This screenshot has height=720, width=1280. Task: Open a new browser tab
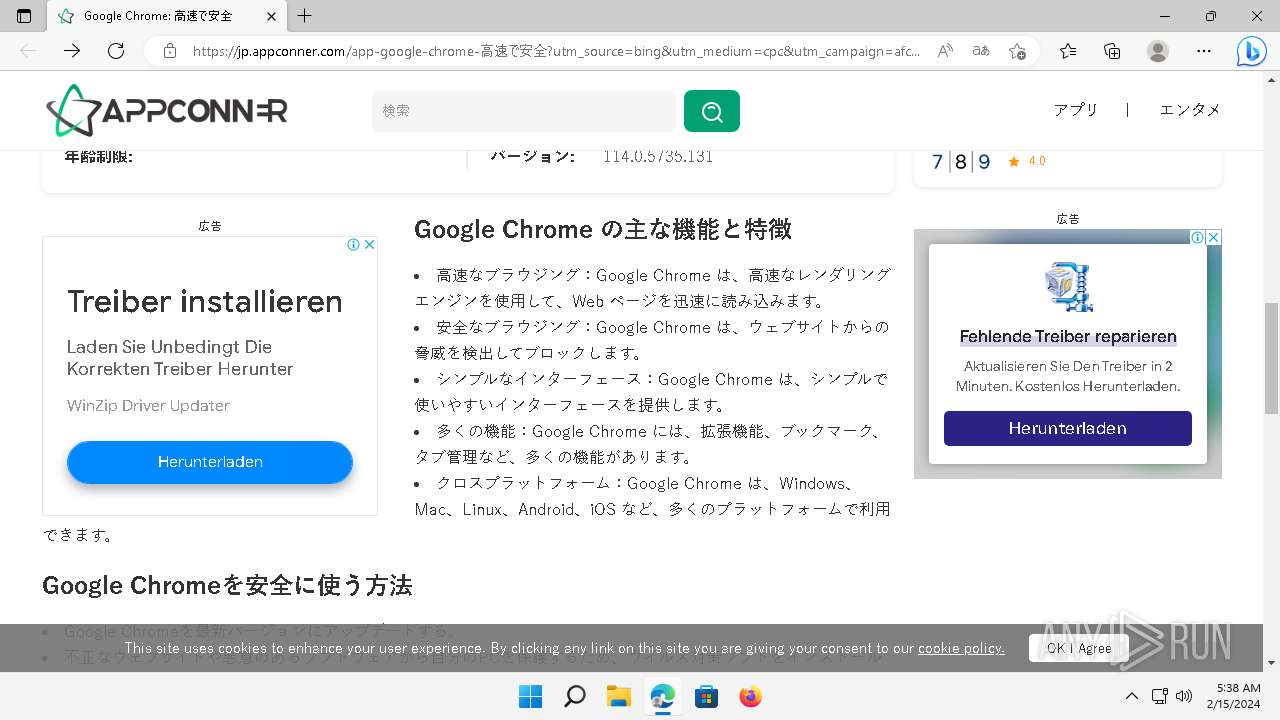click(305, 16)
